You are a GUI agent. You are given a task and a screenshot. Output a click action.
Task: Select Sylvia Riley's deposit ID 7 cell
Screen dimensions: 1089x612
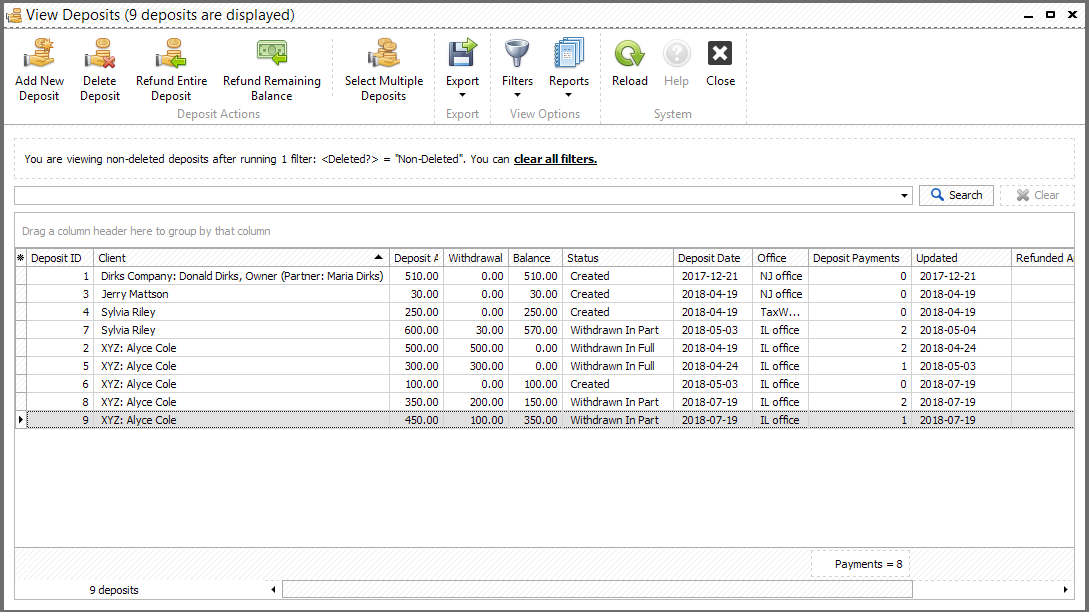tap(60, 330)
